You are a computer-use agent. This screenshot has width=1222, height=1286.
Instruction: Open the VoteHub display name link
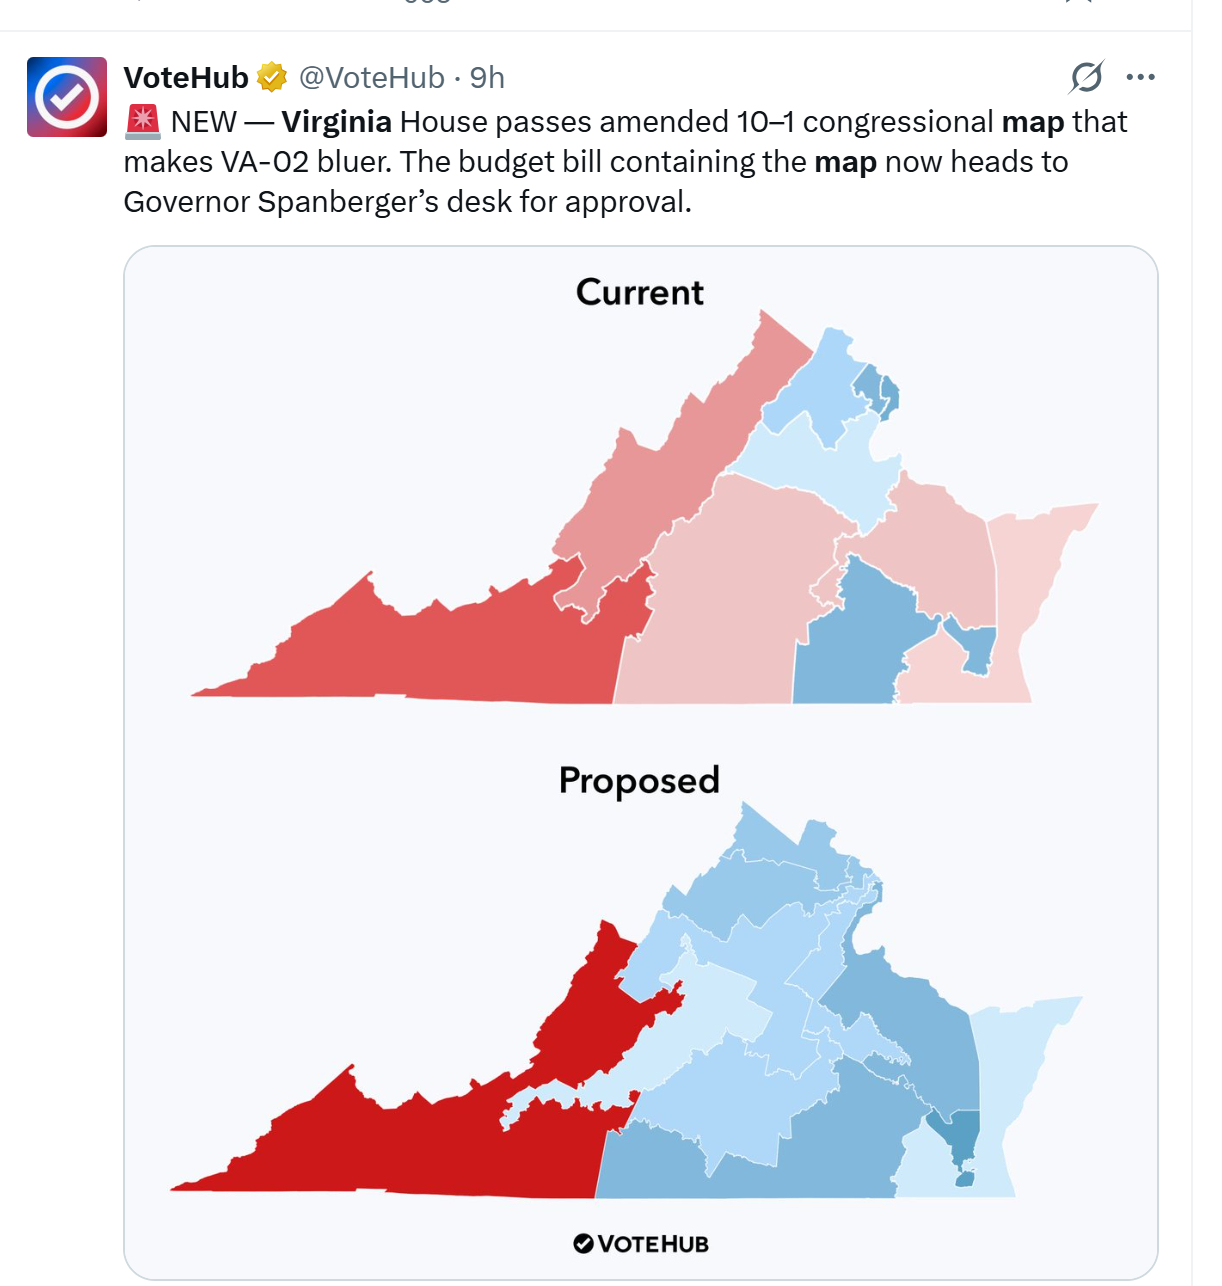(x=186, y=77)
